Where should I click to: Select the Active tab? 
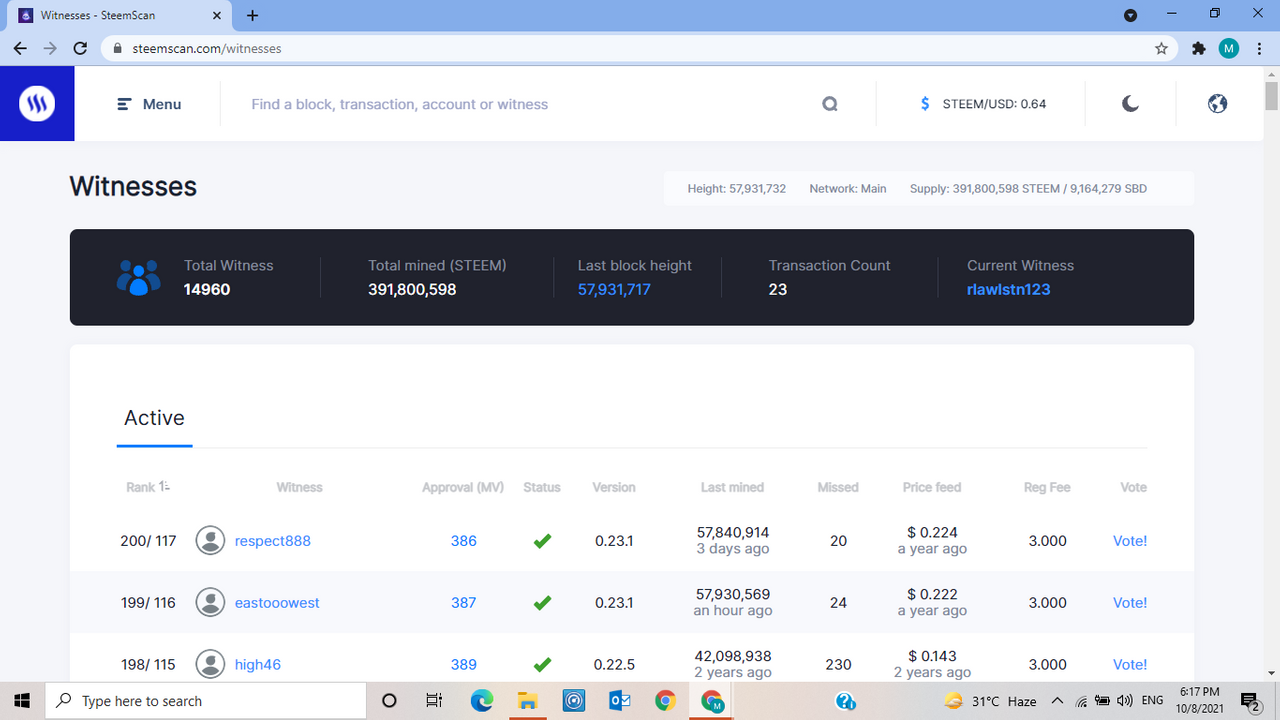[154, 418]
